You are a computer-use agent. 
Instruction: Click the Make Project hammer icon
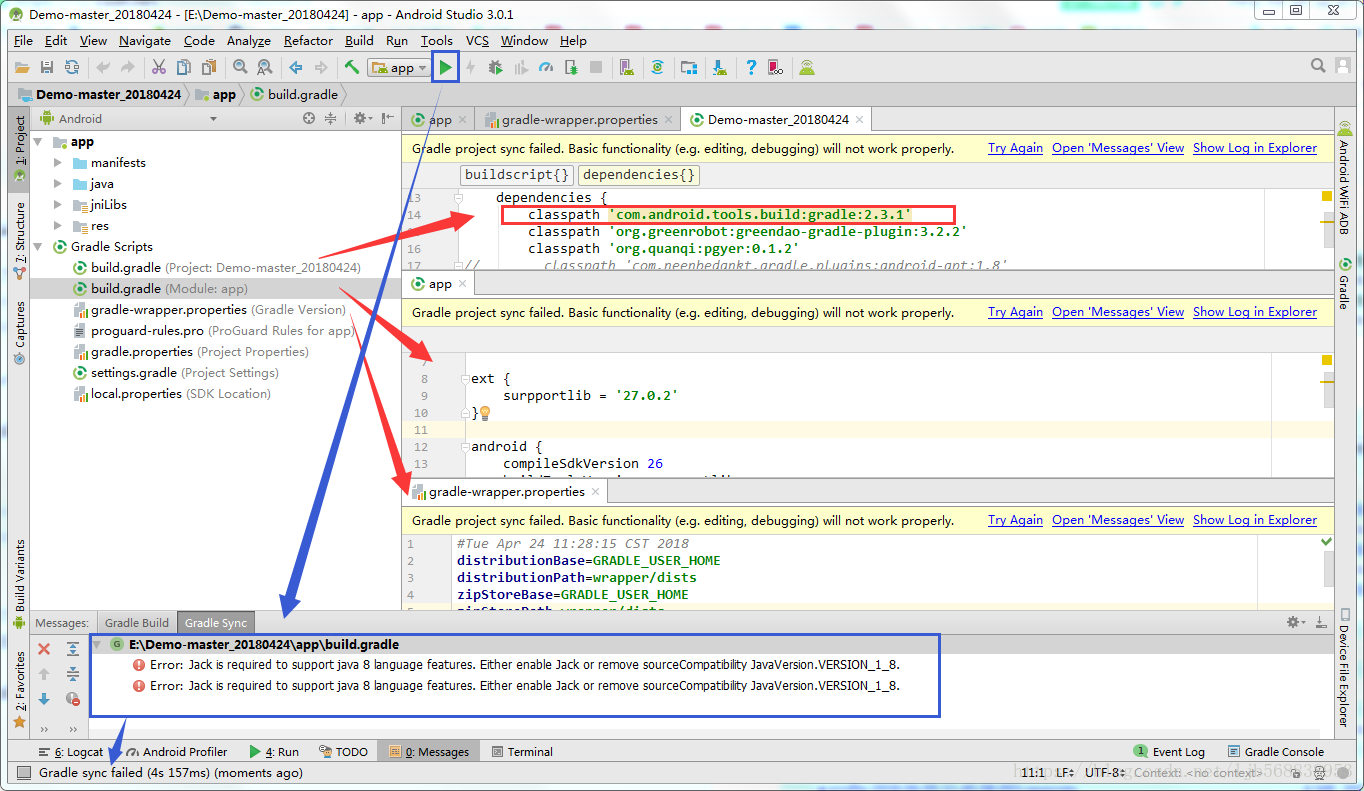click(x=352, y=67)
